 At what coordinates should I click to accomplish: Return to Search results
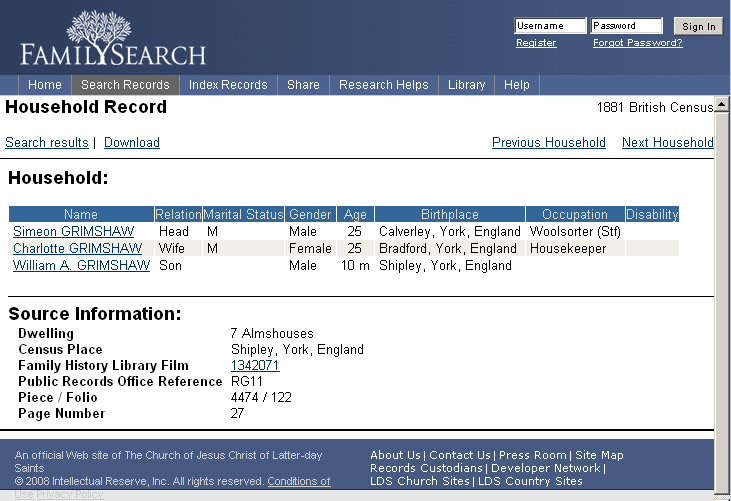tap(47, 143)
